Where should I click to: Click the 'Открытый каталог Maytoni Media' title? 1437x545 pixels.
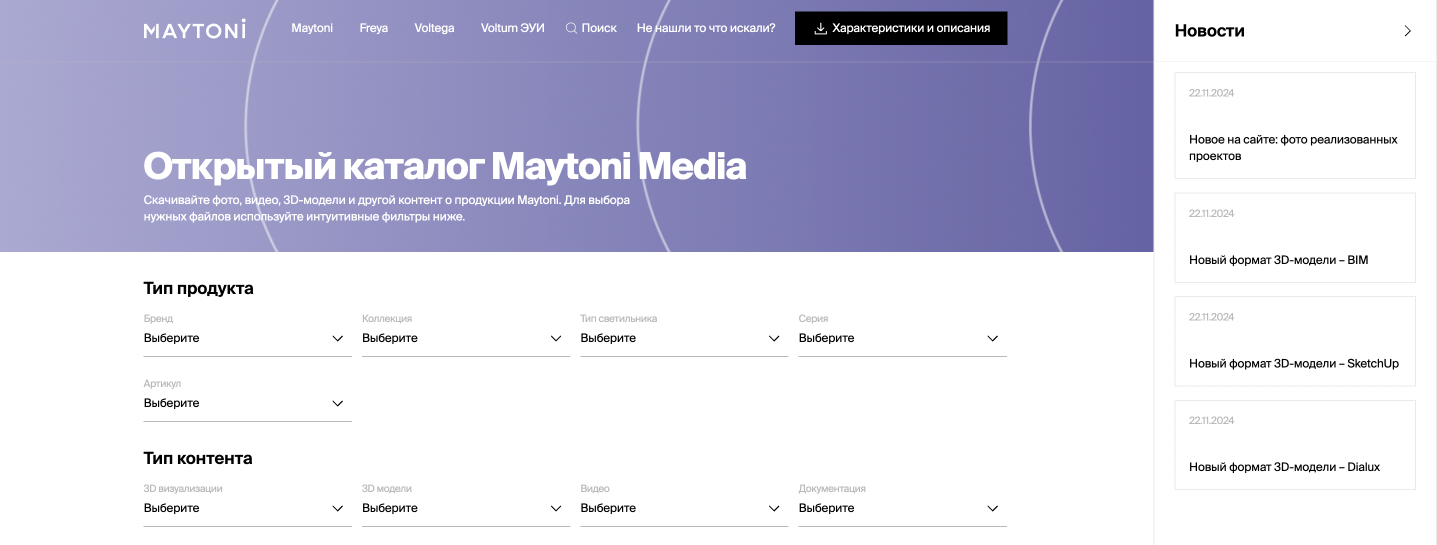445,166
